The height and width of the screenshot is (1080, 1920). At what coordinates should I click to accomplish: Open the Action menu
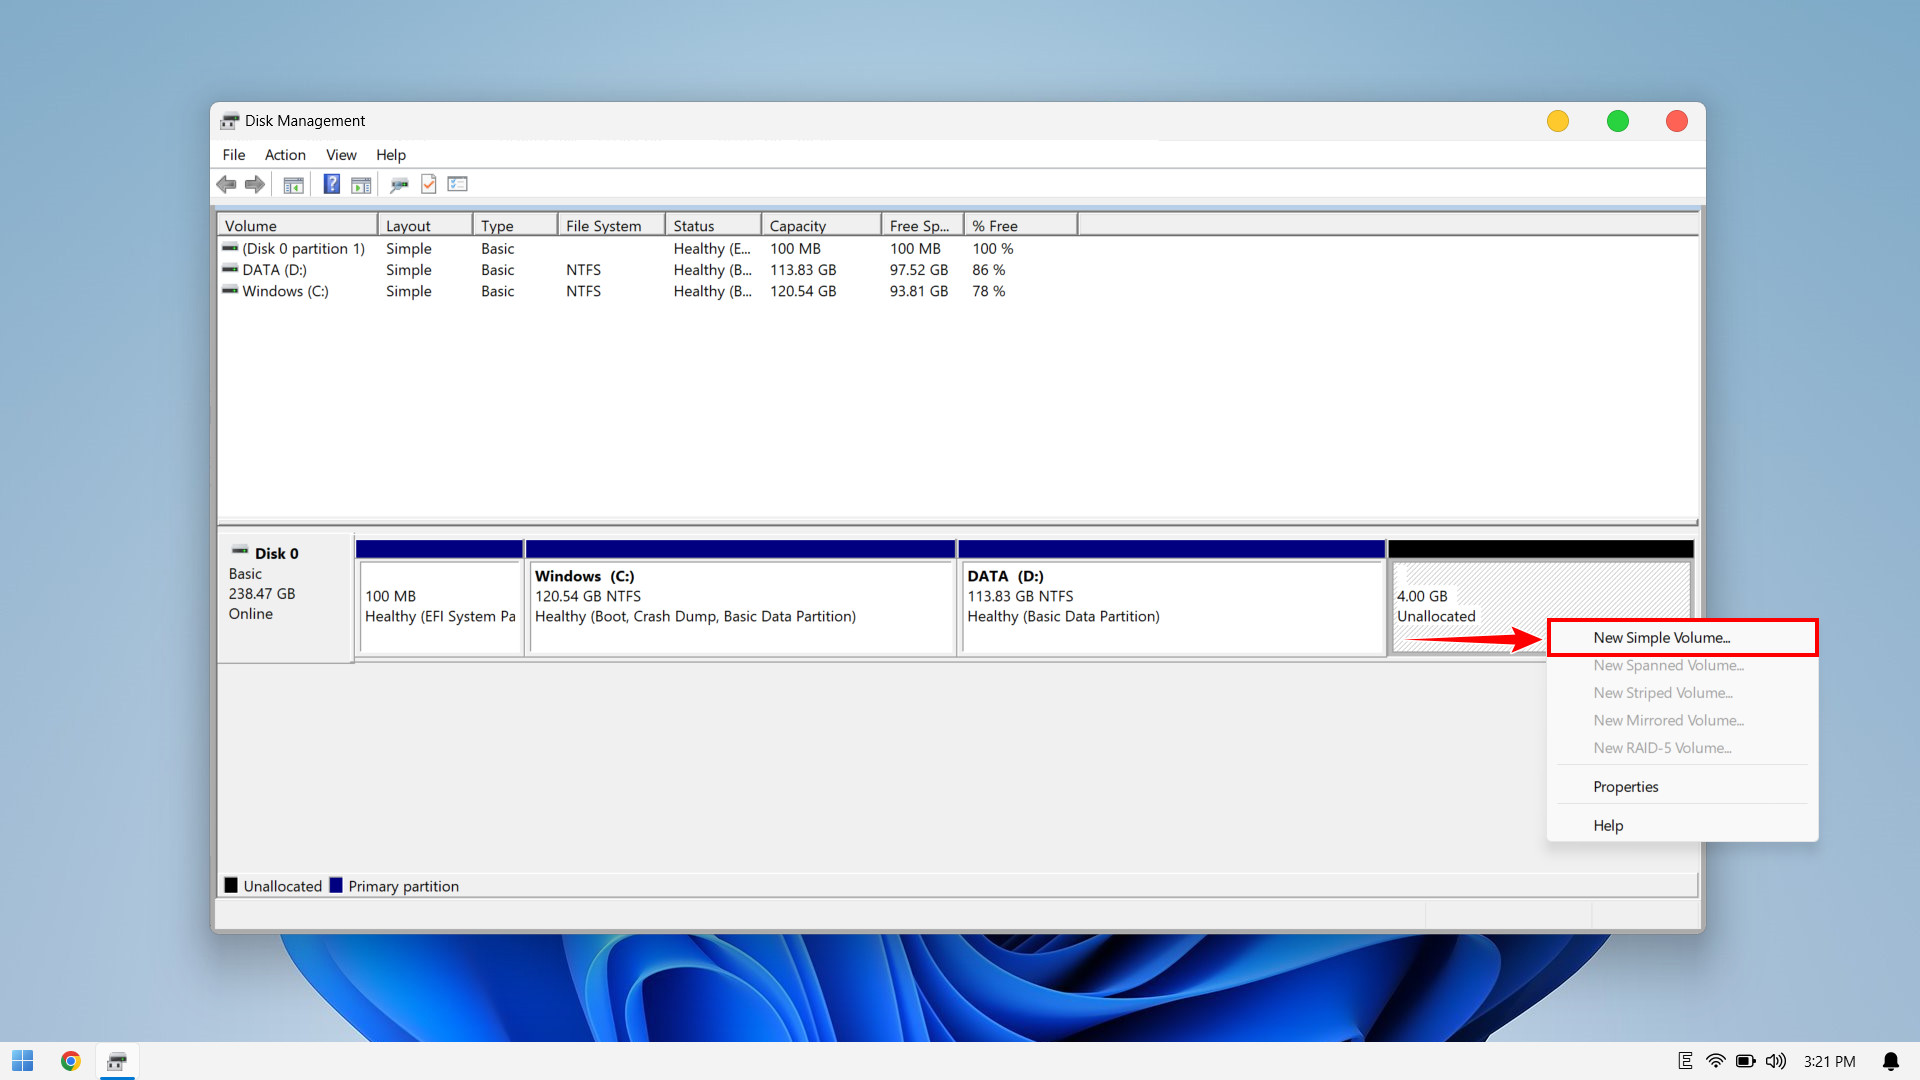click(x=285, y=155)
